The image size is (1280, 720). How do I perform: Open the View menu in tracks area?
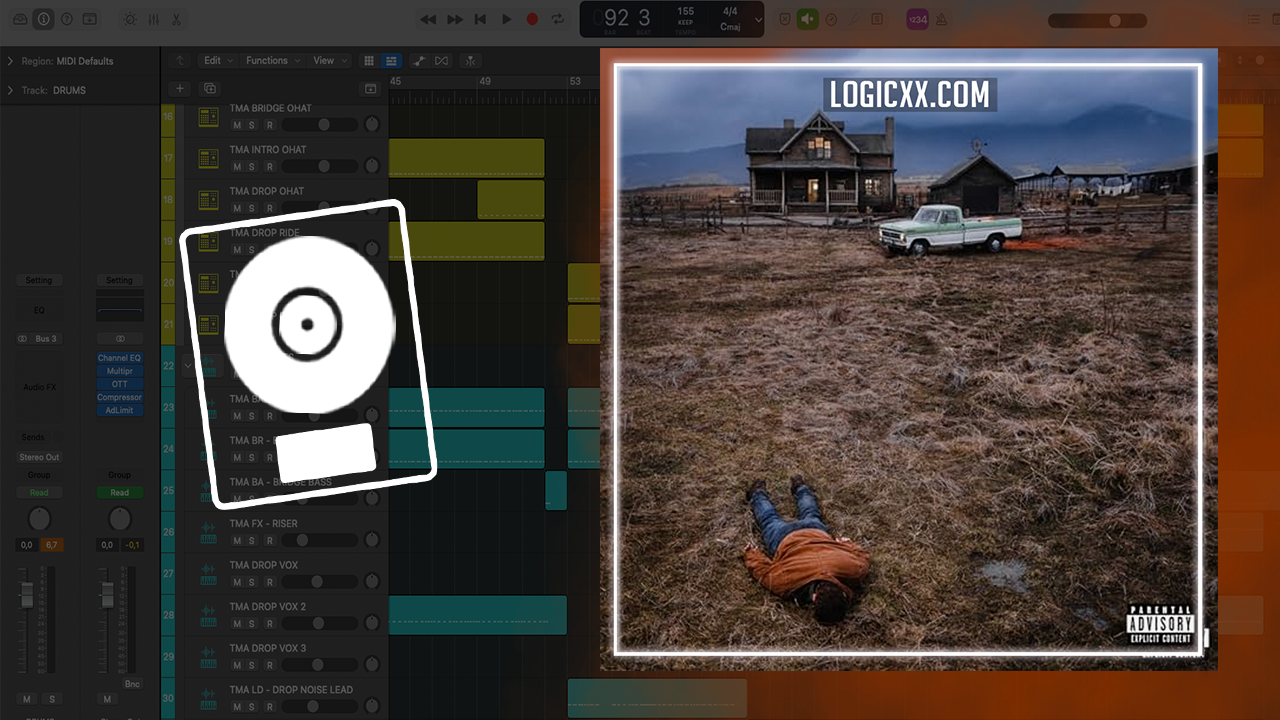pos(329,61)
